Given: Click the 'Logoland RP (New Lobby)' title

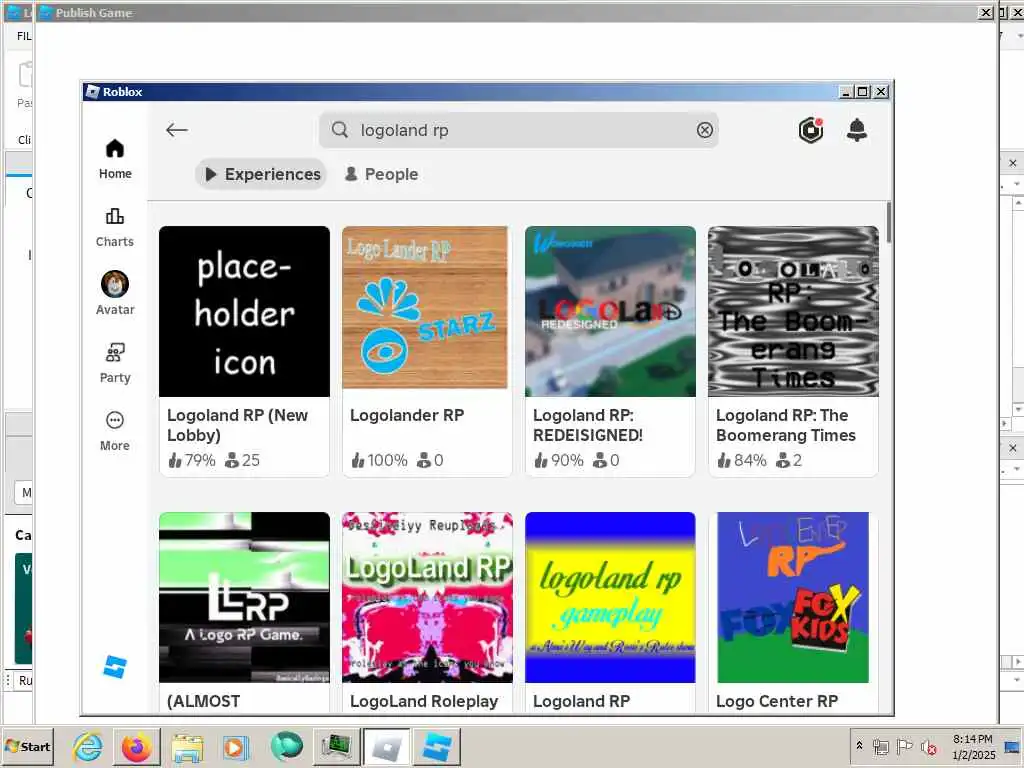Looking at the screenshot, I should click(238, 425).
